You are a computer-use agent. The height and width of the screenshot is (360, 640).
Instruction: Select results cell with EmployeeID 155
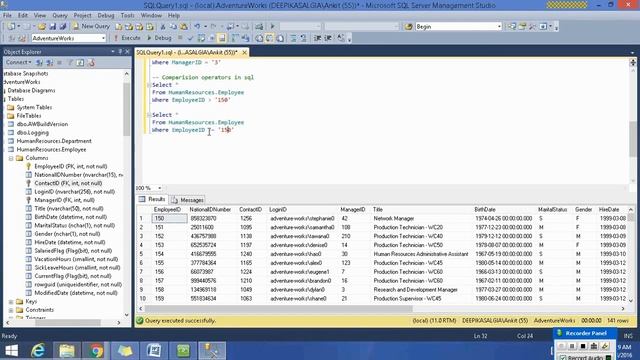point(169,263)
